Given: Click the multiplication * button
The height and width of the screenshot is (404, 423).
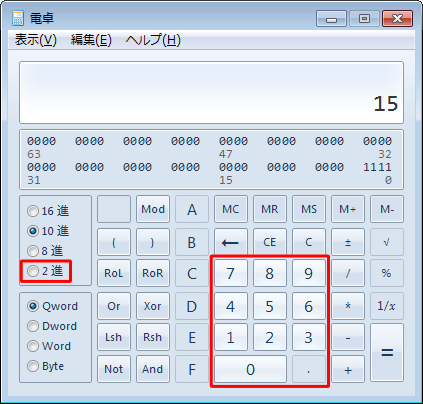Looking at the screenshot, I should pyautogui.click(x=348, y=306).
